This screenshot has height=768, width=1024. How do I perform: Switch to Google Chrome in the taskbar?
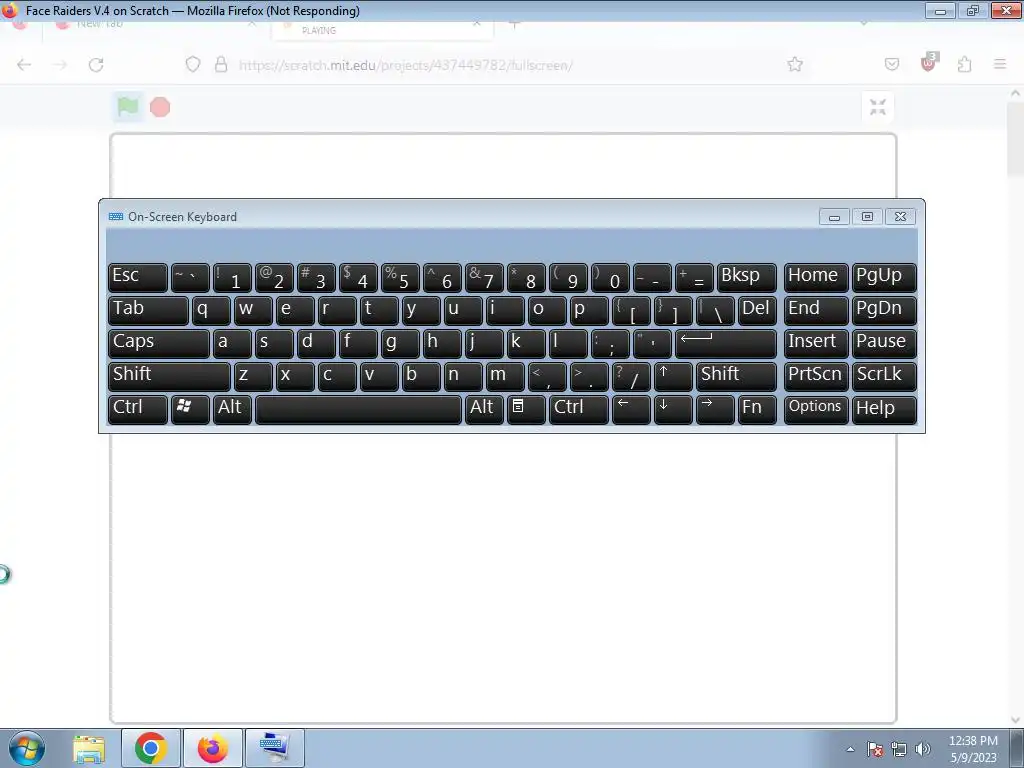pos(151,748)
